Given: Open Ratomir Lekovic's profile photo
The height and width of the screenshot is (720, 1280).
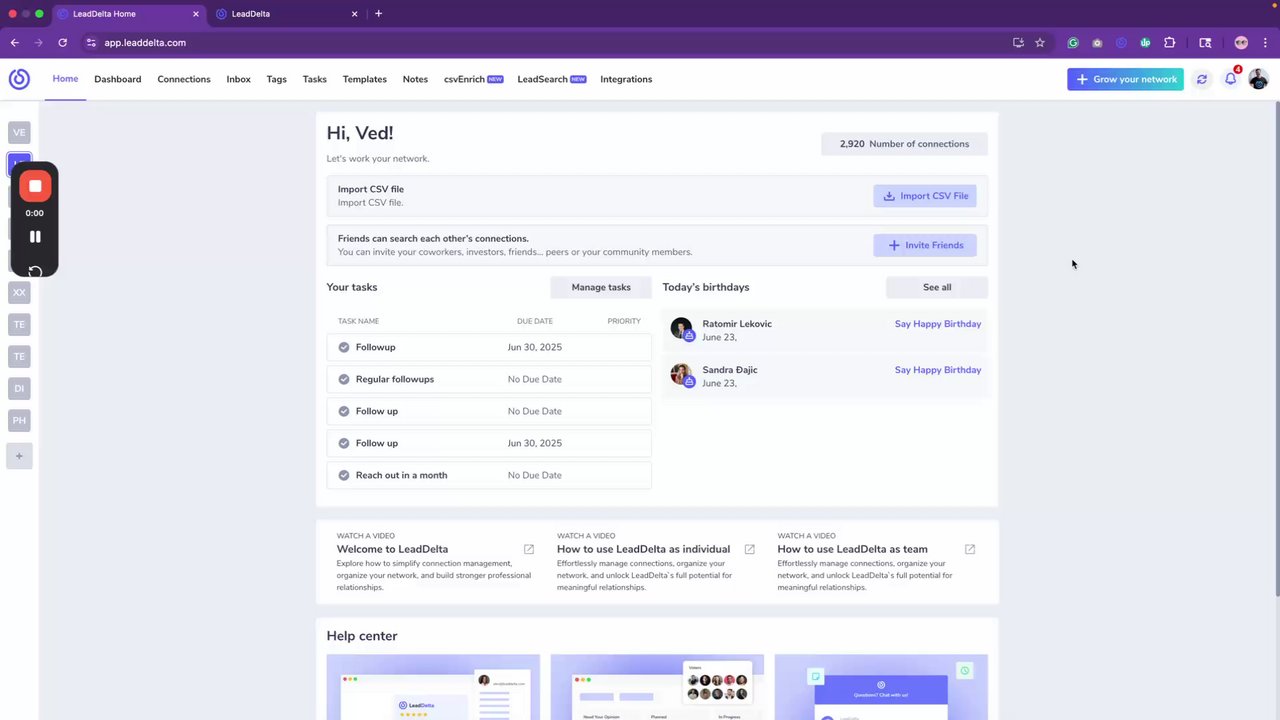Looking at the screenshot, I should pos(681,329).
